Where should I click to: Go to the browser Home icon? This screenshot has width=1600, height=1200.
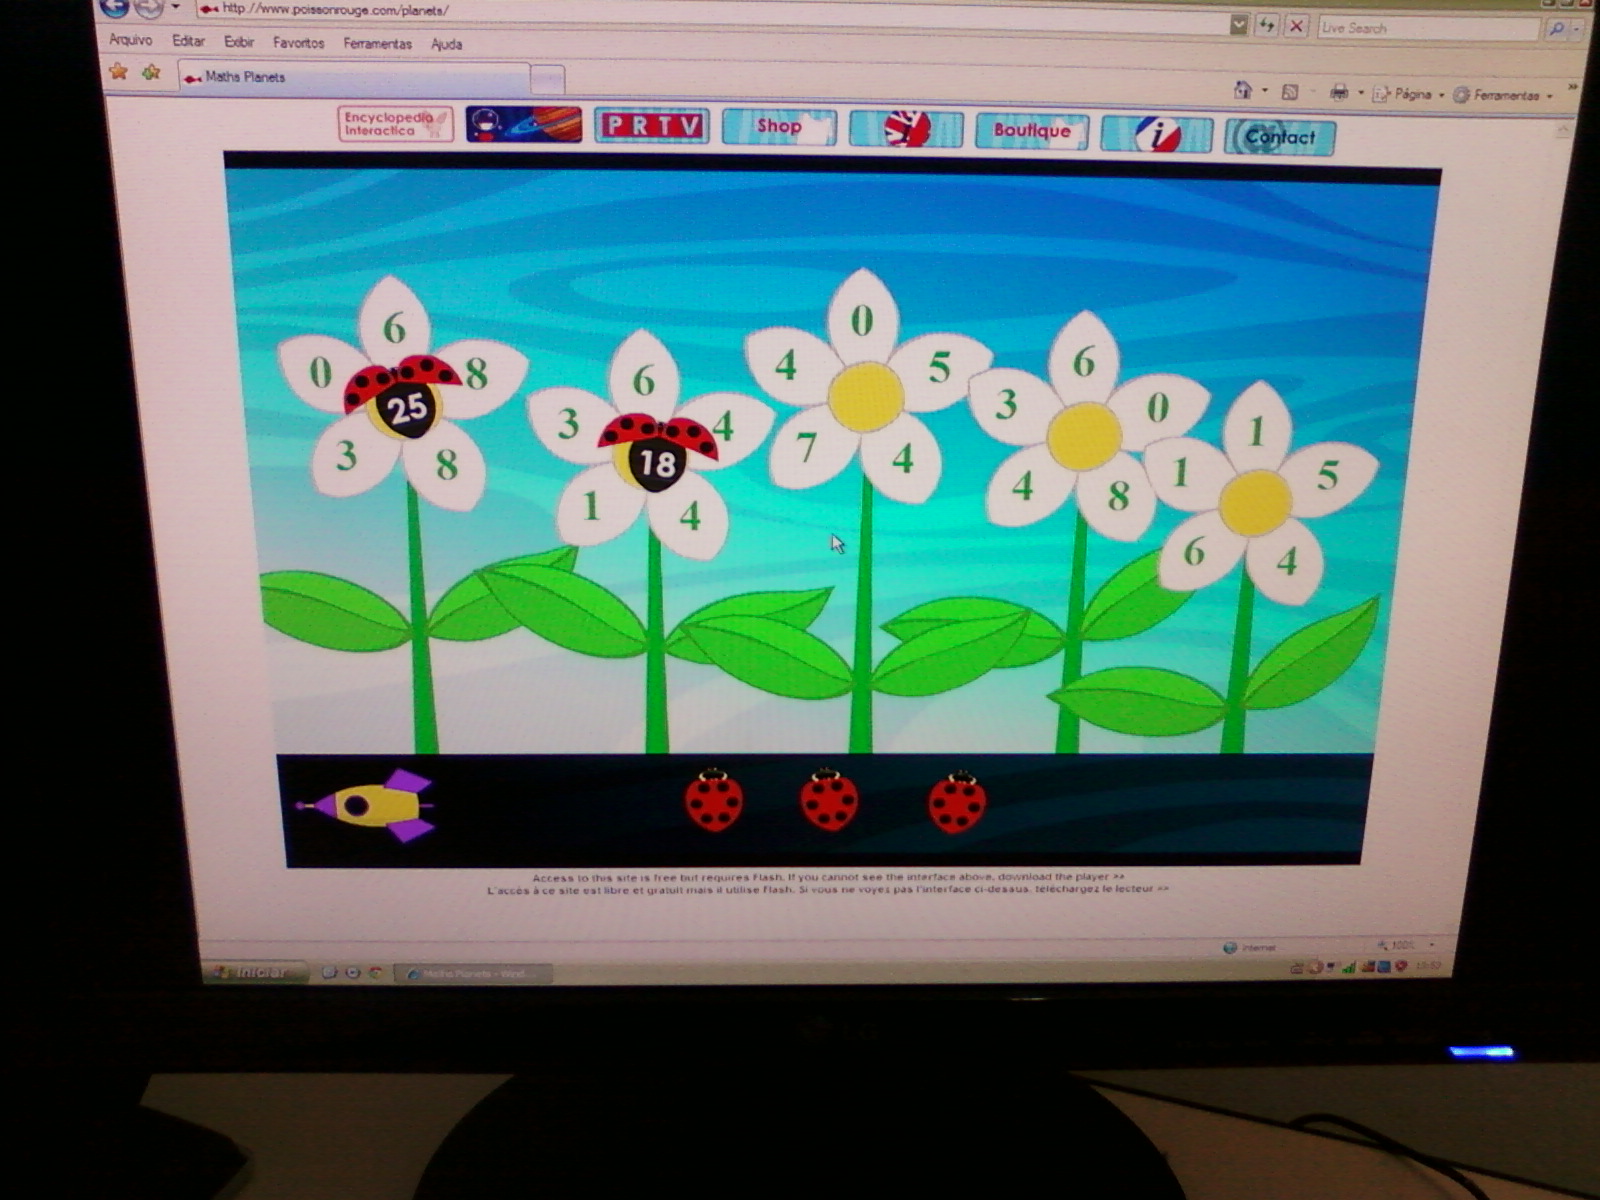point(1243,90)
